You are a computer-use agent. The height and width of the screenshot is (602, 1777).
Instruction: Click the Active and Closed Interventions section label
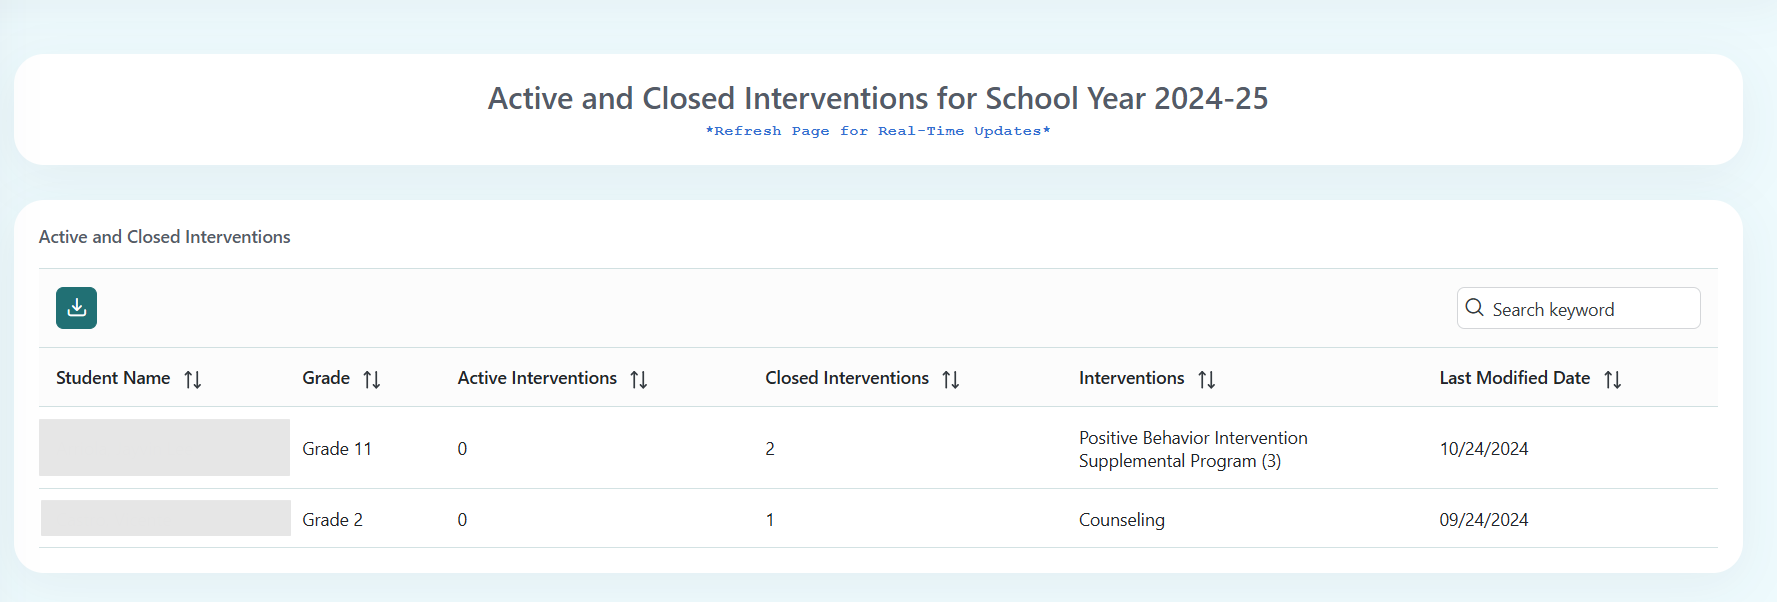point(164,236)
